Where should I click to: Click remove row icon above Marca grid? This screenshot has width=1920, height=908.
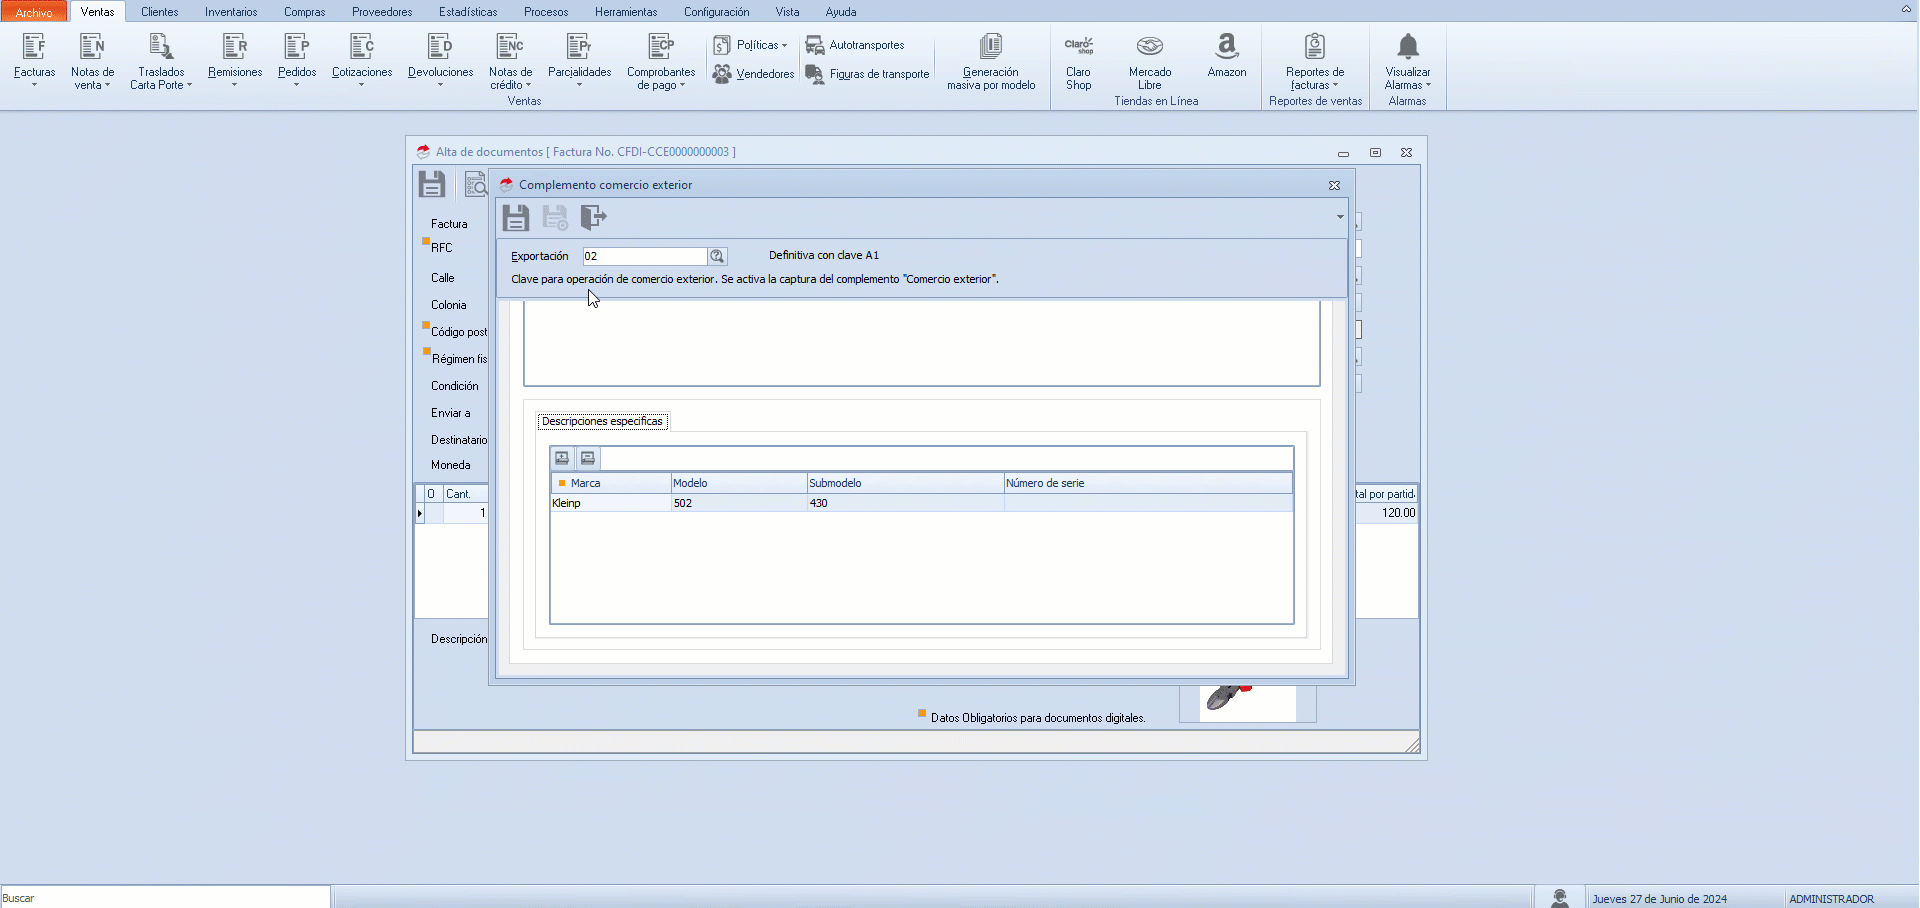point(588,458)
